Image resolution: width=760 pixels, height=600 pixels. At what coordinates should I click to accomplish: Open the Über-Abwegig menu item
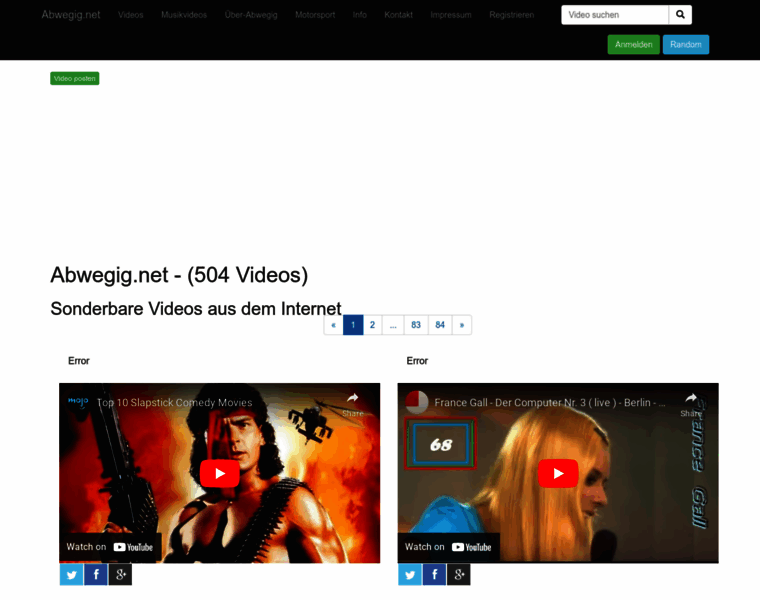pyautogui.click(x=251, y=15)
